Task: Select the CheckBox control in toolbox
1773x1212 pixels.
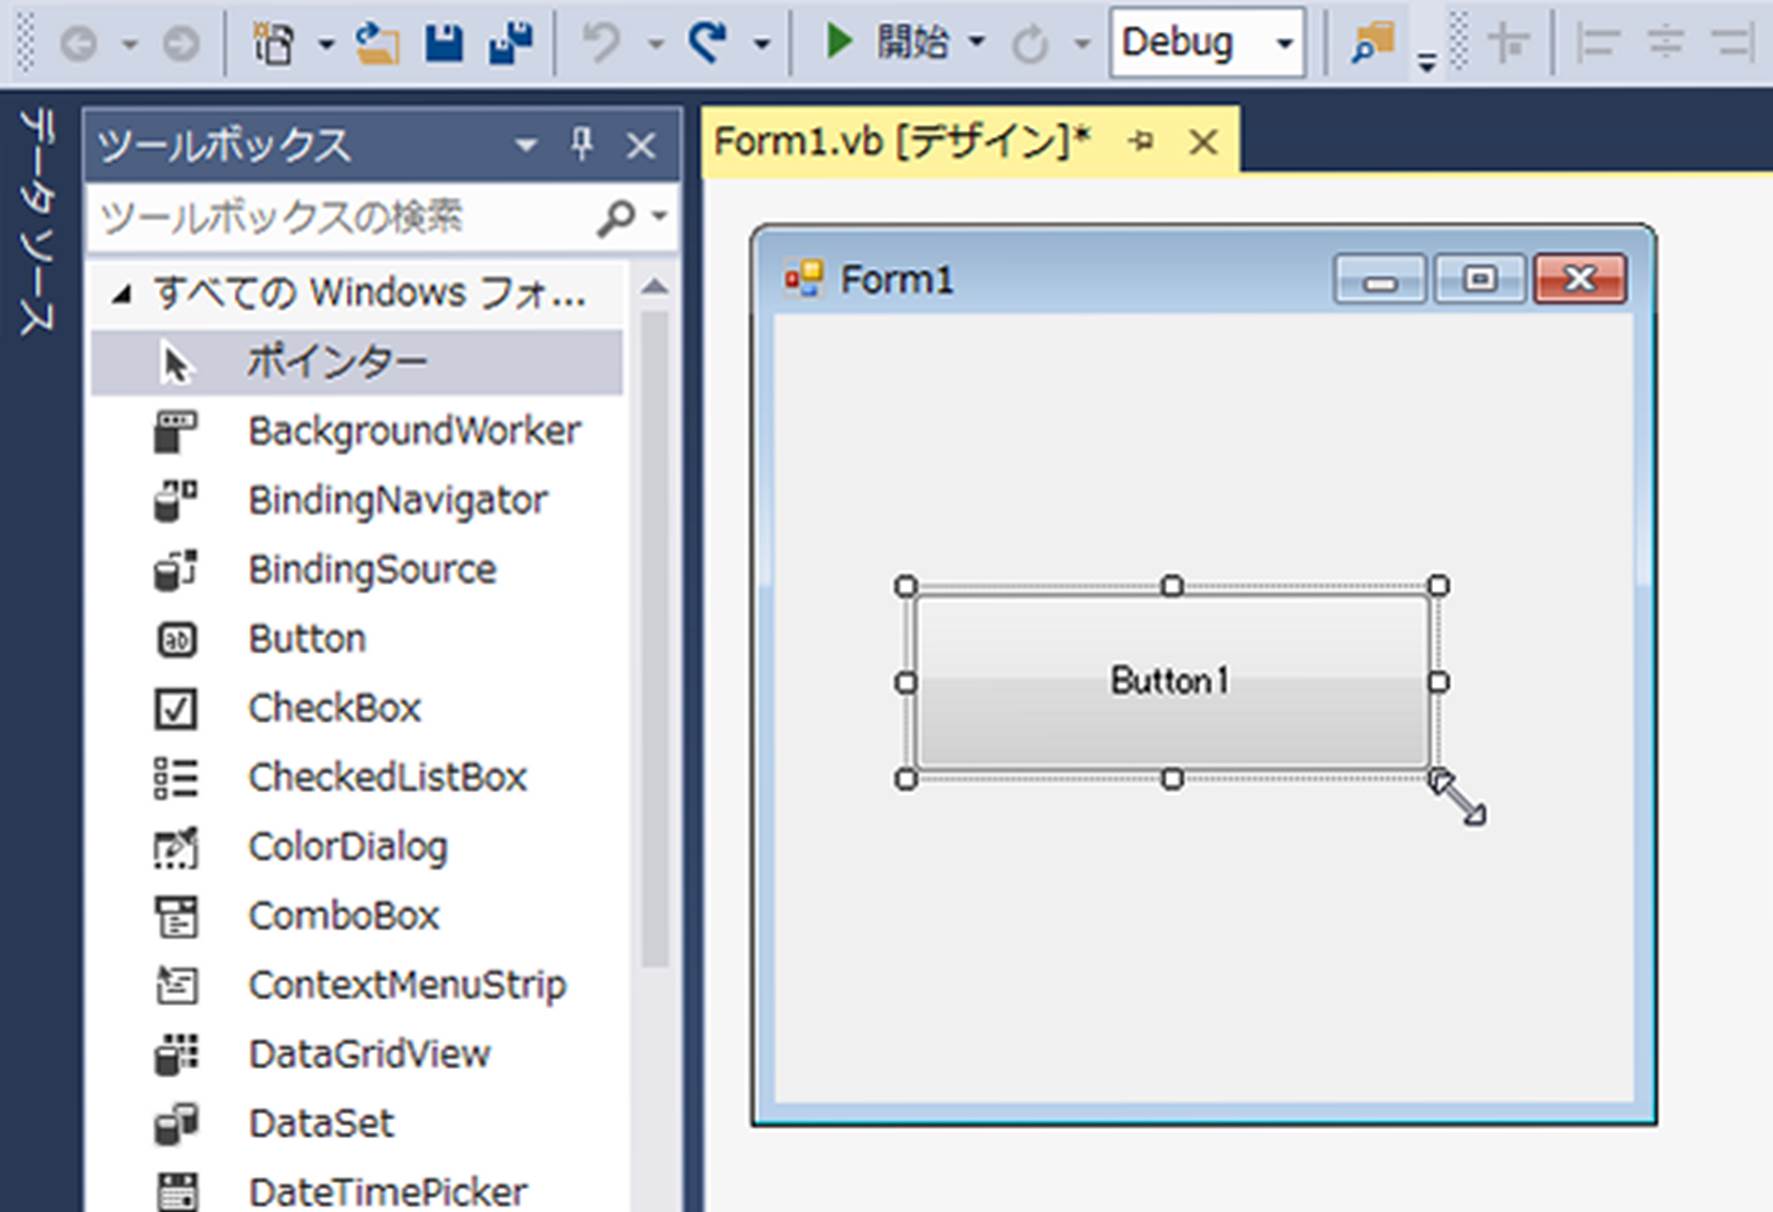Action: point(334,708)
